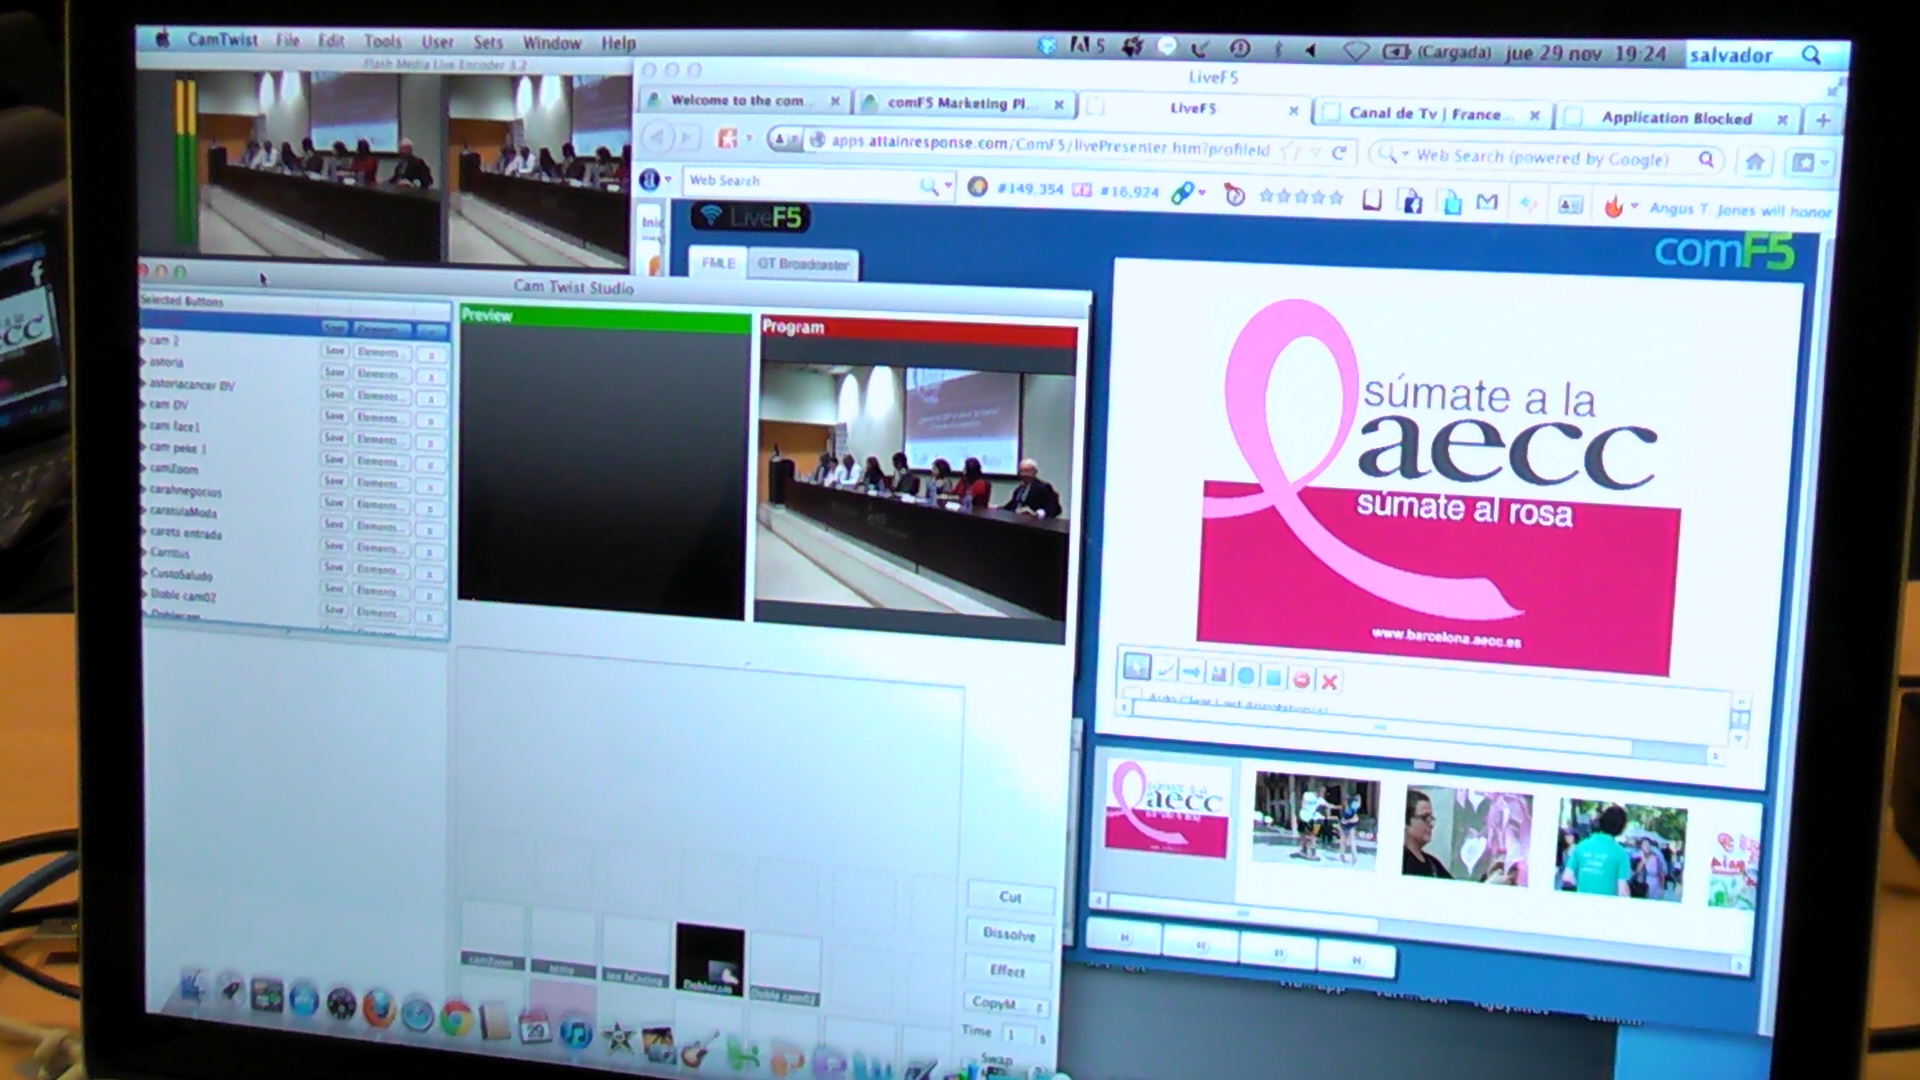Screen dimensions: 1920x1080
Task: Toggle the Auto Clear Last Annotation checkbox
Action: click(x=1133, y=694)
